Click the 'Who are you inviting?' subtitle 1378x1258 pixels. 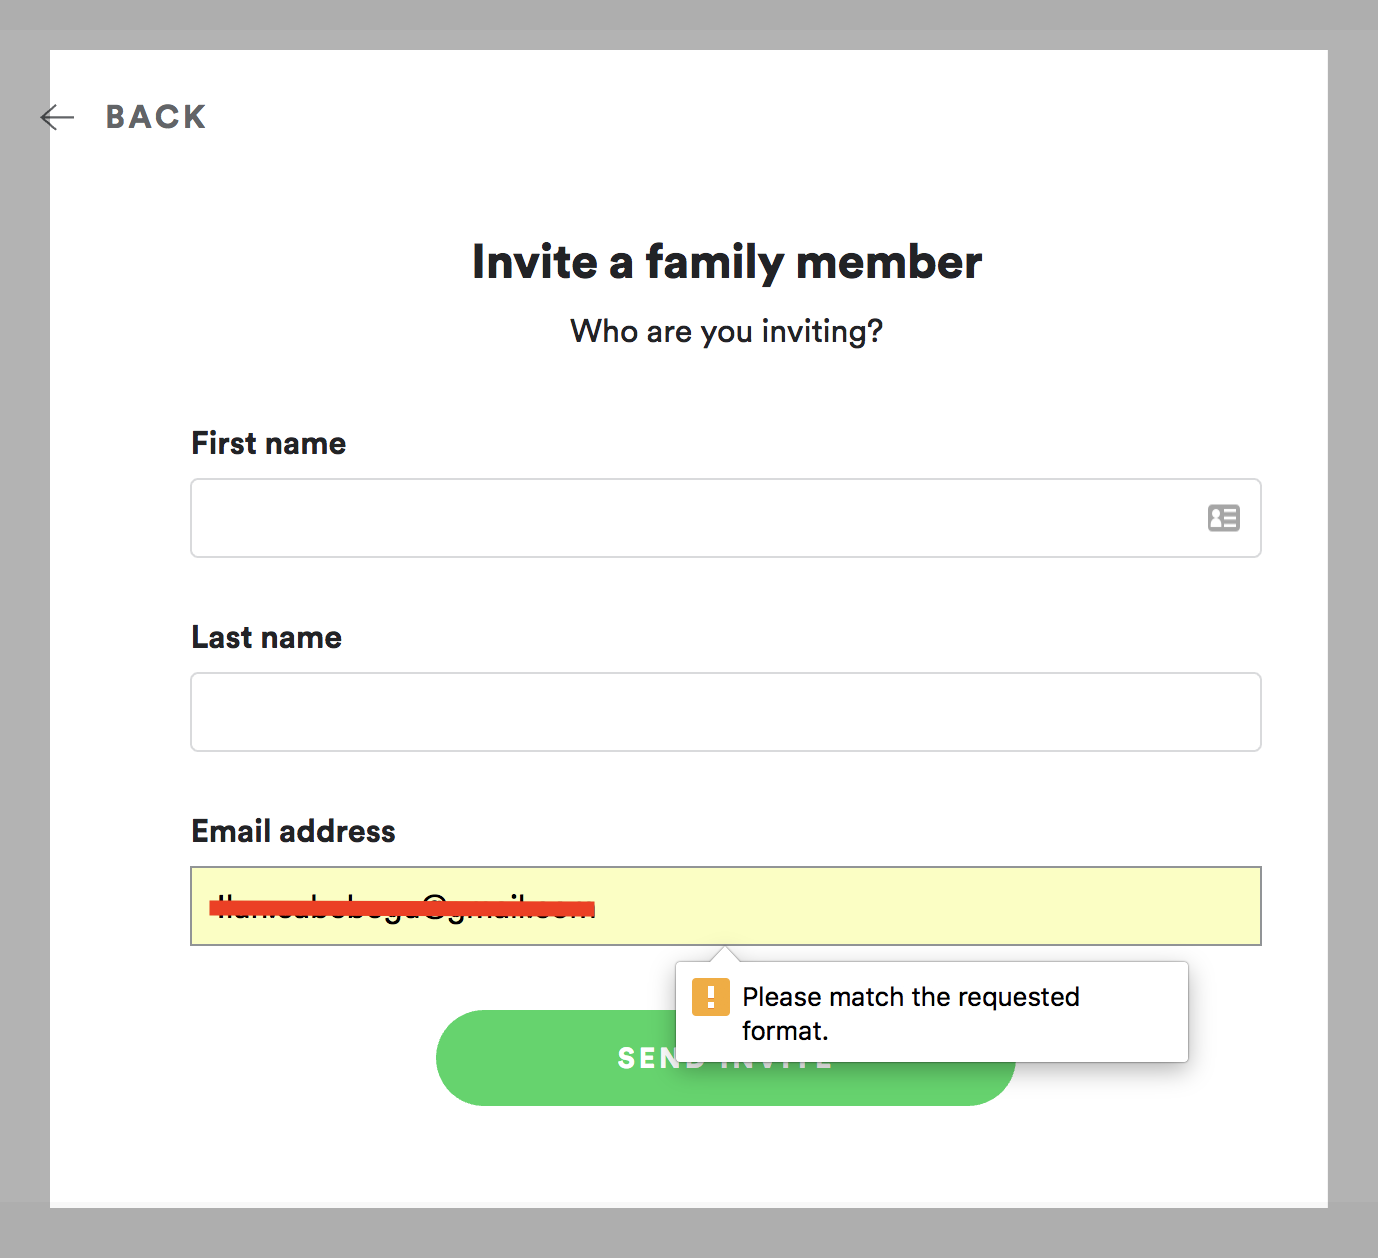click(x=726, y=331)
